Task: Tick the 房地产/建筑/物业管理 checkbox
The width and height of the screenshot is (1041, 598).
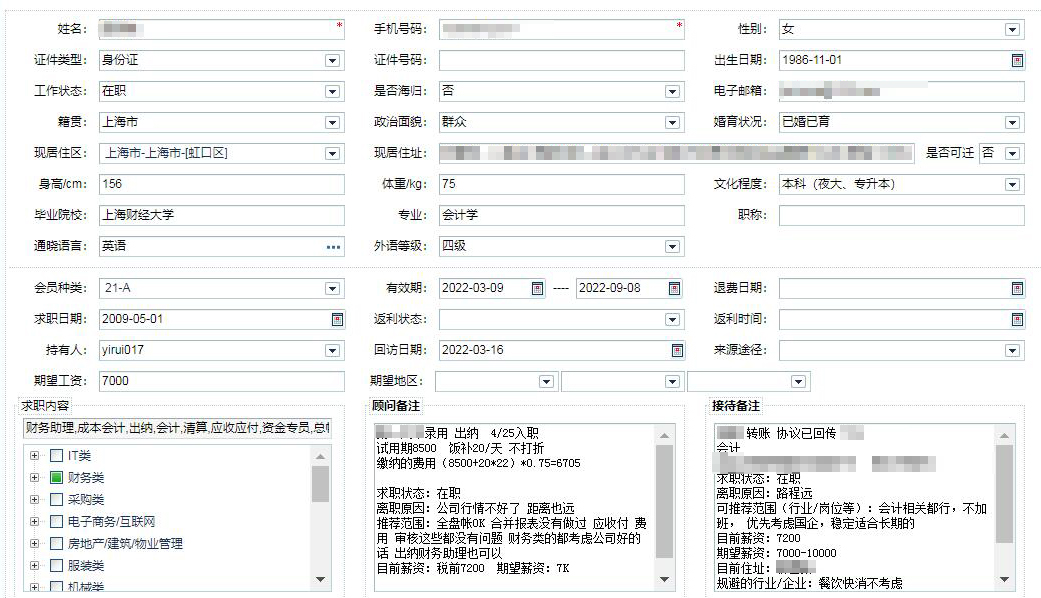Action: tap(56, 544)
